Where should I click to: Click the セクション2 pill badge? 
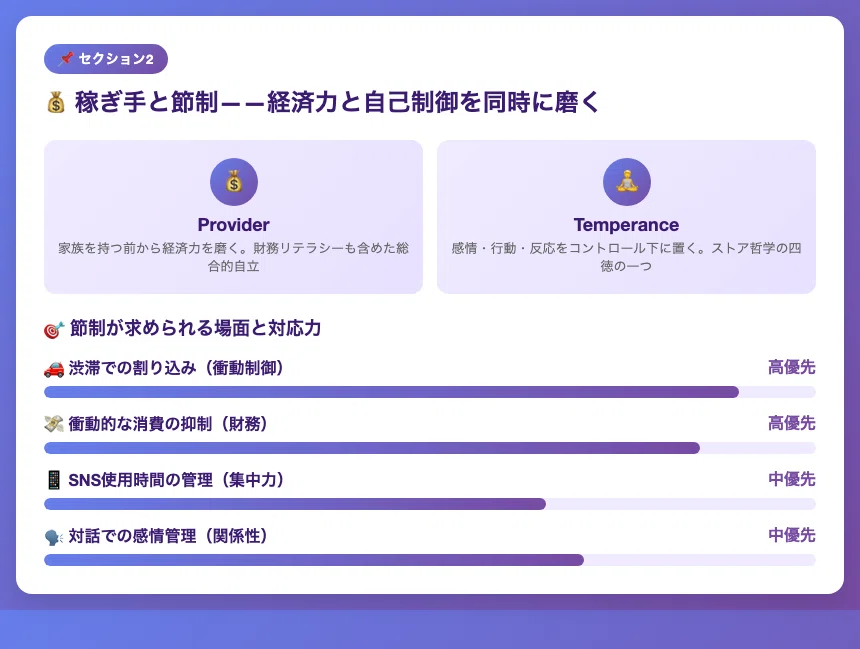coord(106,59)
